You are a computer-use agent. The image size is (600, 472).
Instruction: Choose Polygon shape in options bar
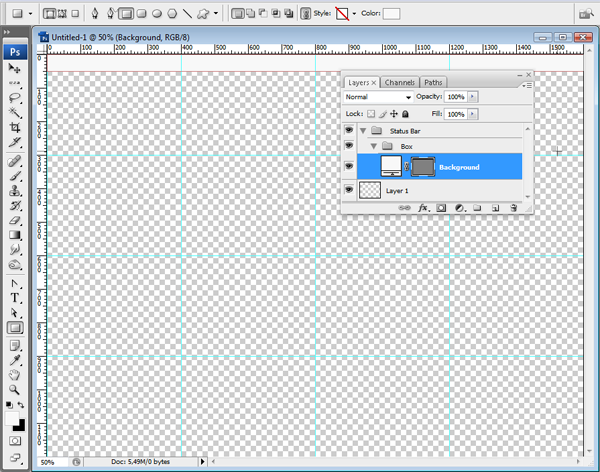172,14
